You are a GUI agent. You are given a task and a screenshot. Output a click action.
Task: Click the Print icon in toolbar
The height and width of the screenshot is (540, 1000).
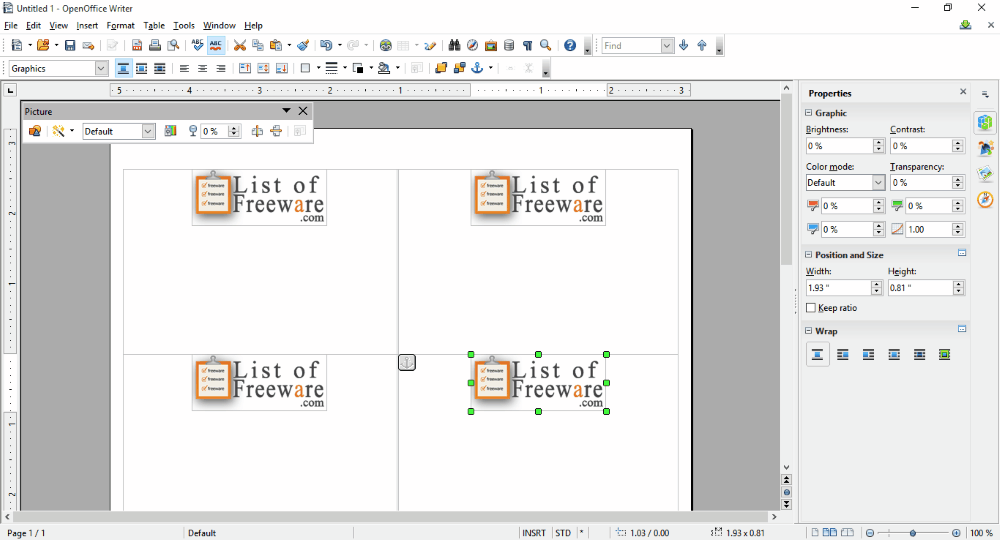154,45
